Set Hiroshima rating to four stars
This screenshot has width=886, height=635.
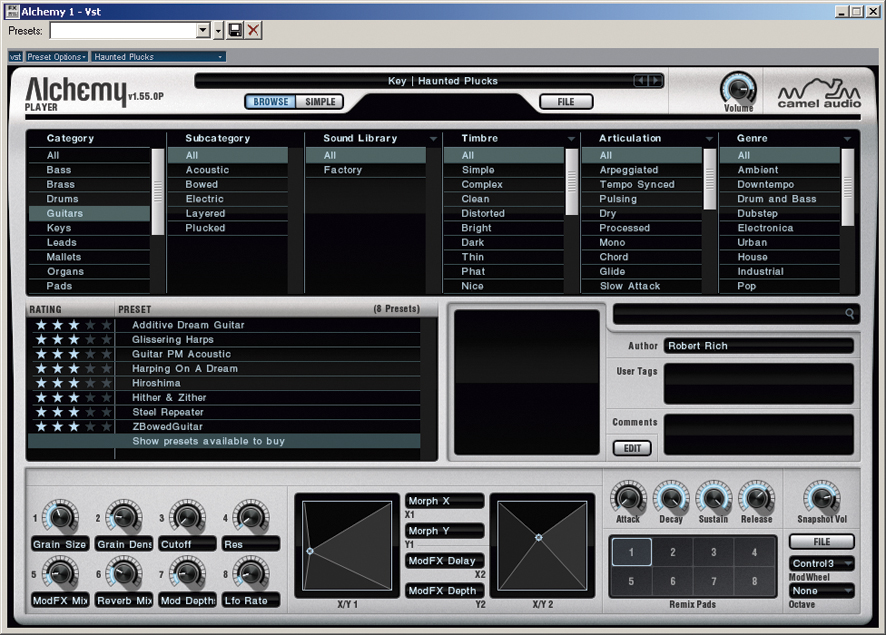click(90, 383)
